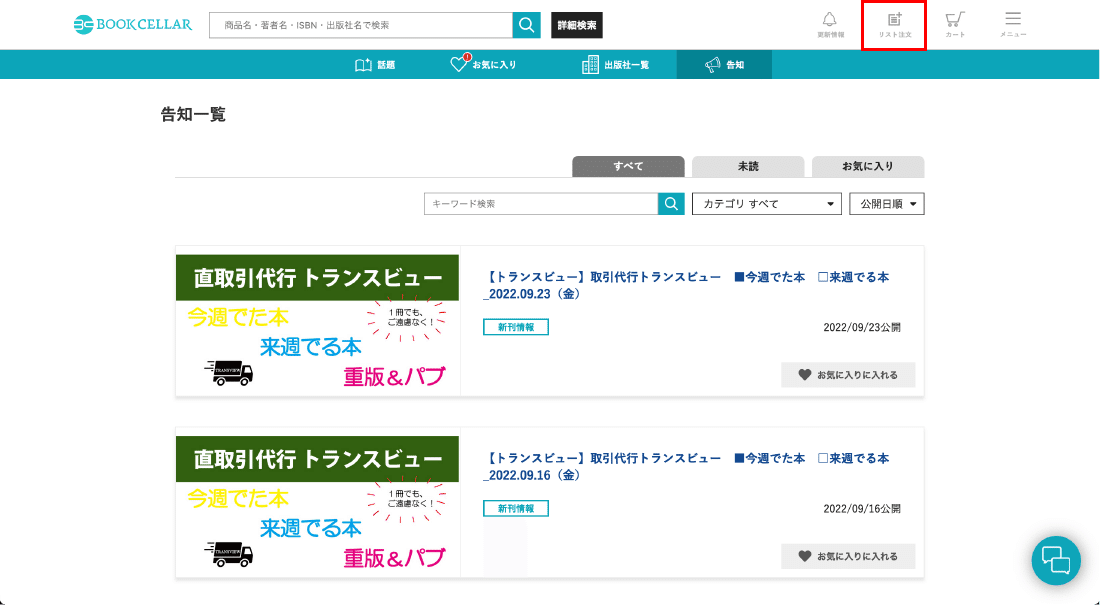Click the search magnifier in the top bar

tap(526, 24)
